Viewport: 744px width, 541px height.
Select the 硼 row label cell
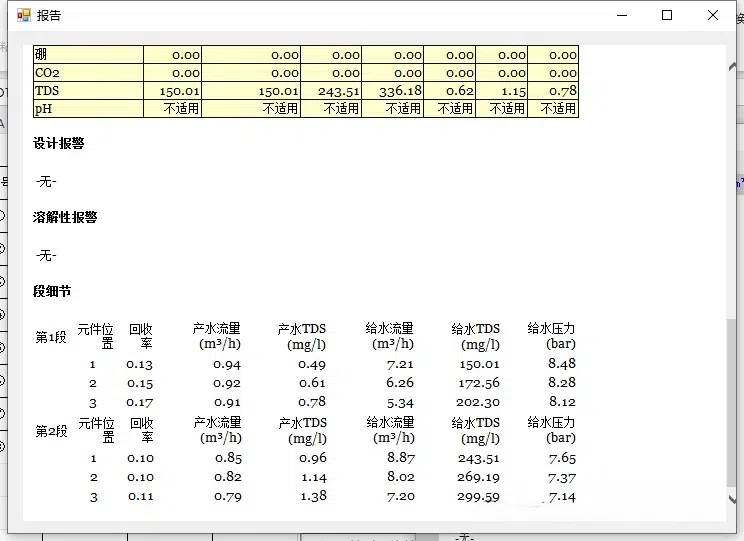[88, 55]
